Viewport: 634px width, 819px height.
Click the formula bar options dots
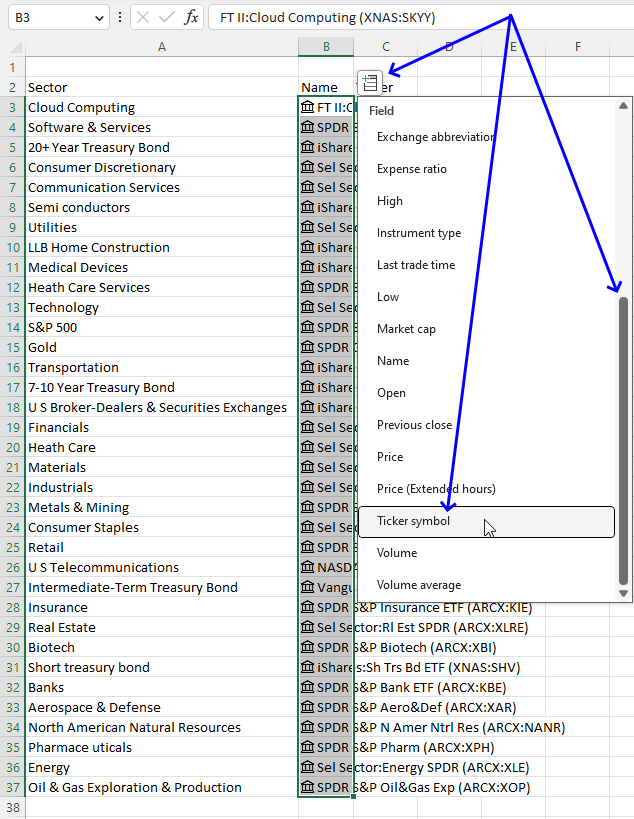120,18
